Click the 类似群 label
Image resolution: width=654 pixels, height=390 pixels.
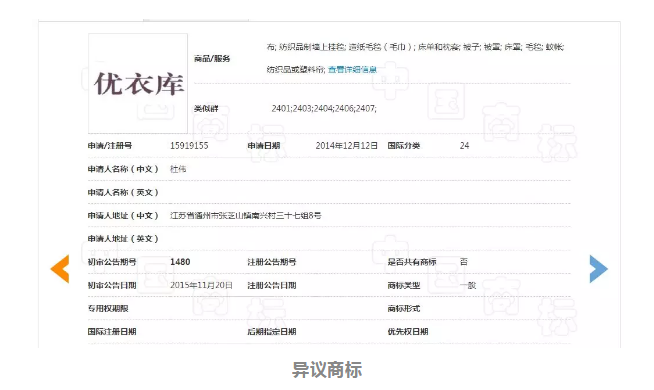click(x=206, y=109)
